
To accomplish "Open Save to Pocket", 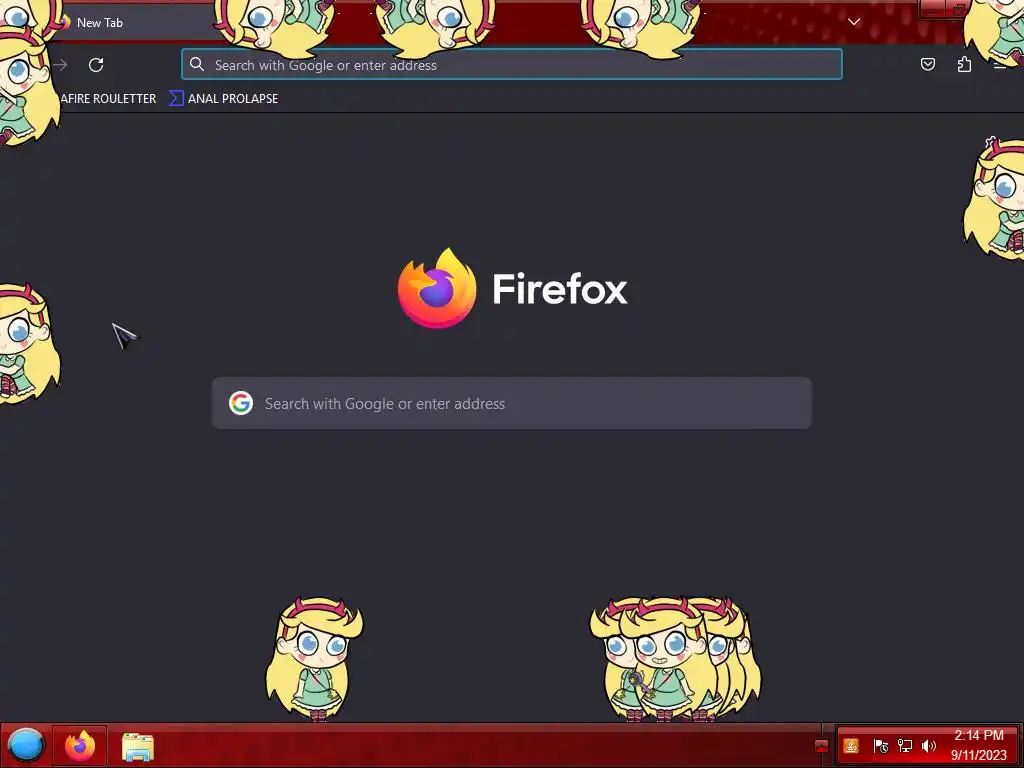I will pos(927,64).
